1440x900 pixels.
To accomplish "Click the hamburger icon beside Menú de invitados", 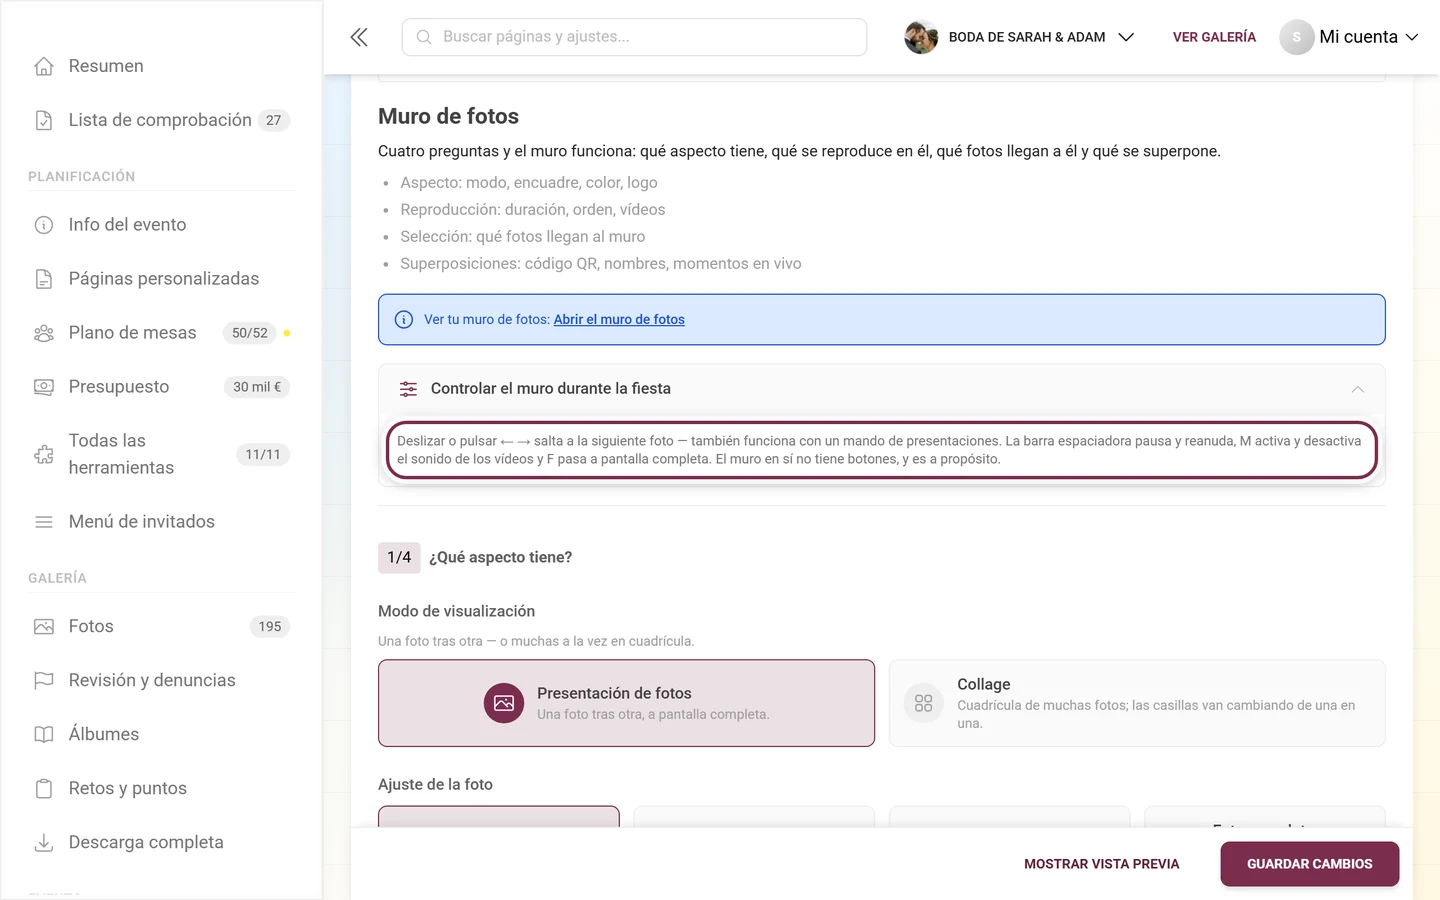I will coord(44,522).
